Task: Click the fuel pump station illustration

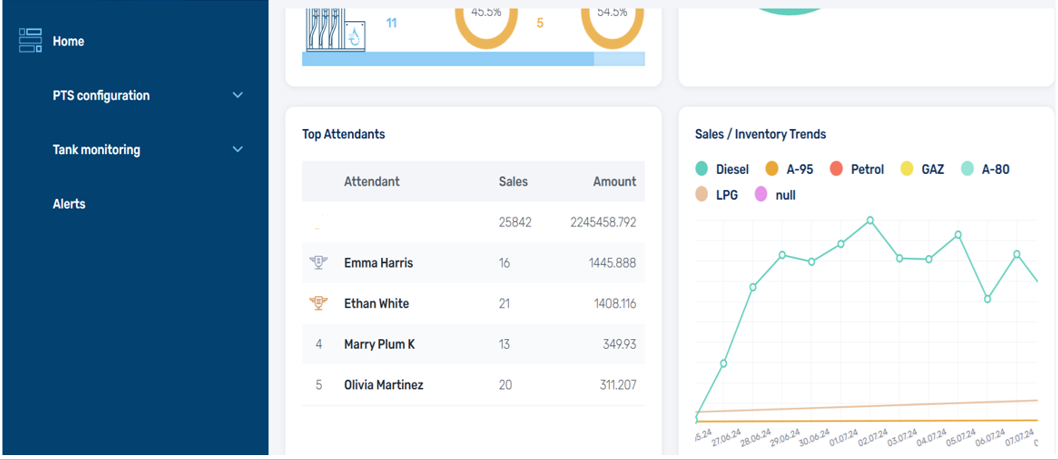Action: pos(335,28)
